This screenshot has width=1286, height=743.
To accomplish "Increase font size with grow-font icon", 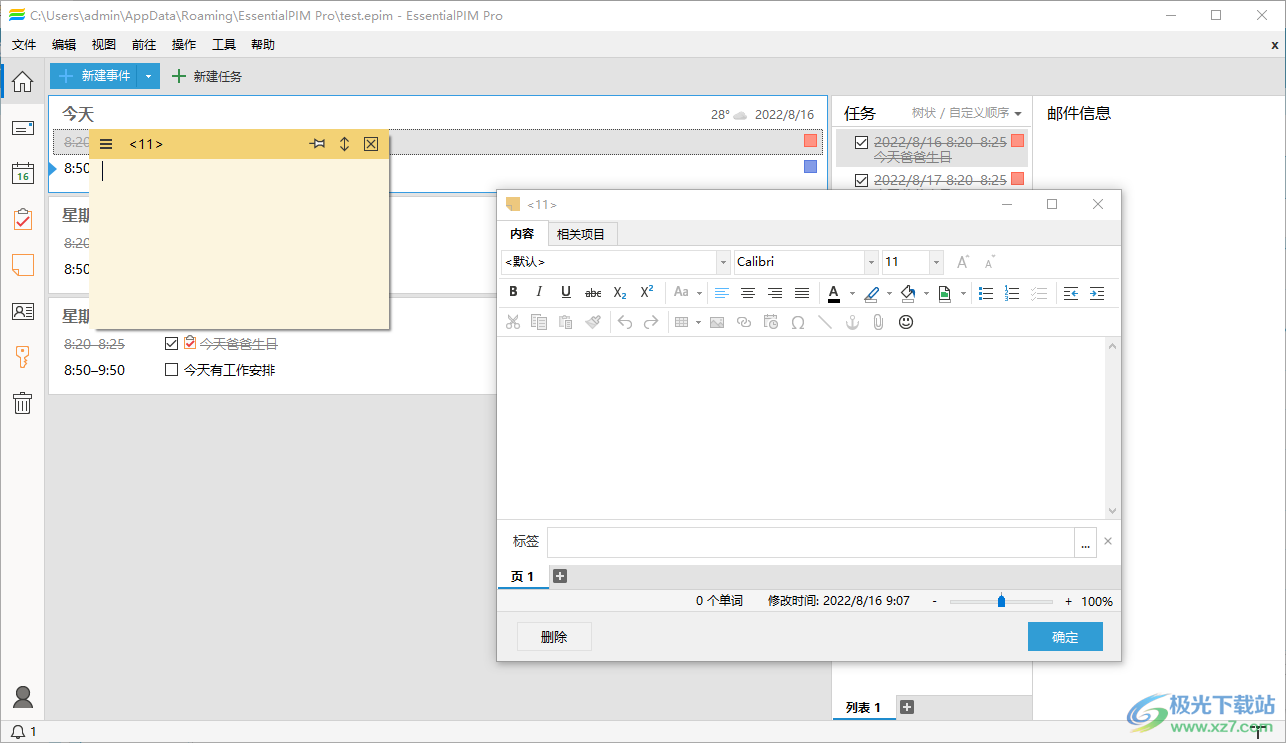I will (963, 262).
